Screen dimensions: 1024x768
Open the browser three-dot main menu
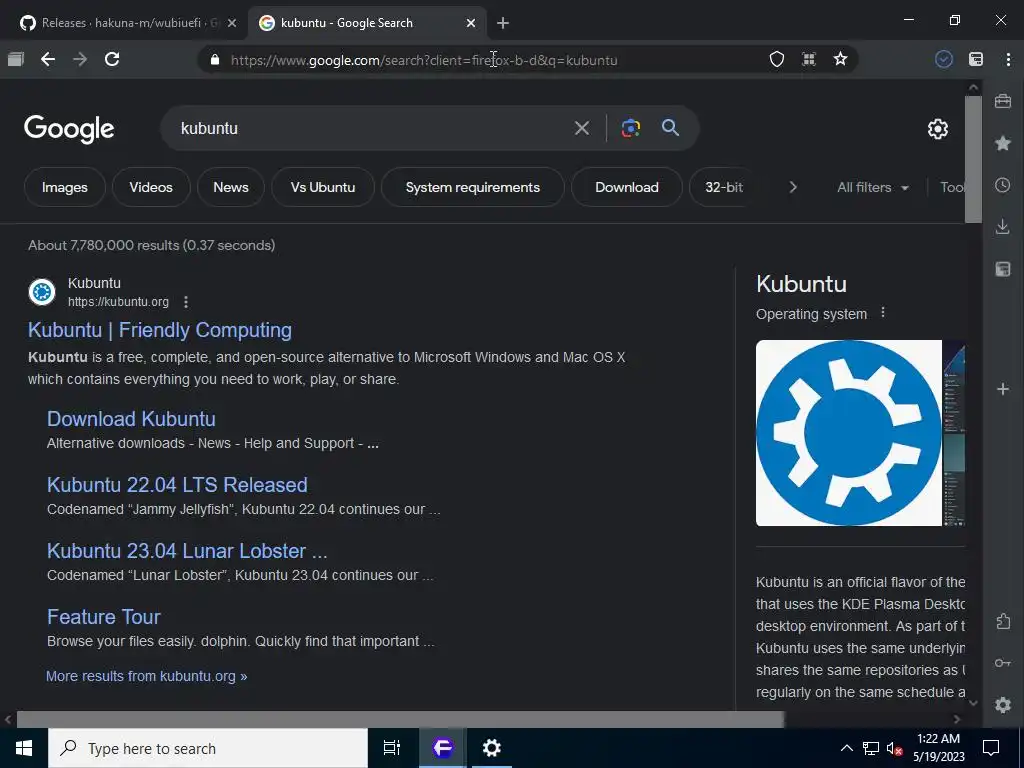(1008, 59)
